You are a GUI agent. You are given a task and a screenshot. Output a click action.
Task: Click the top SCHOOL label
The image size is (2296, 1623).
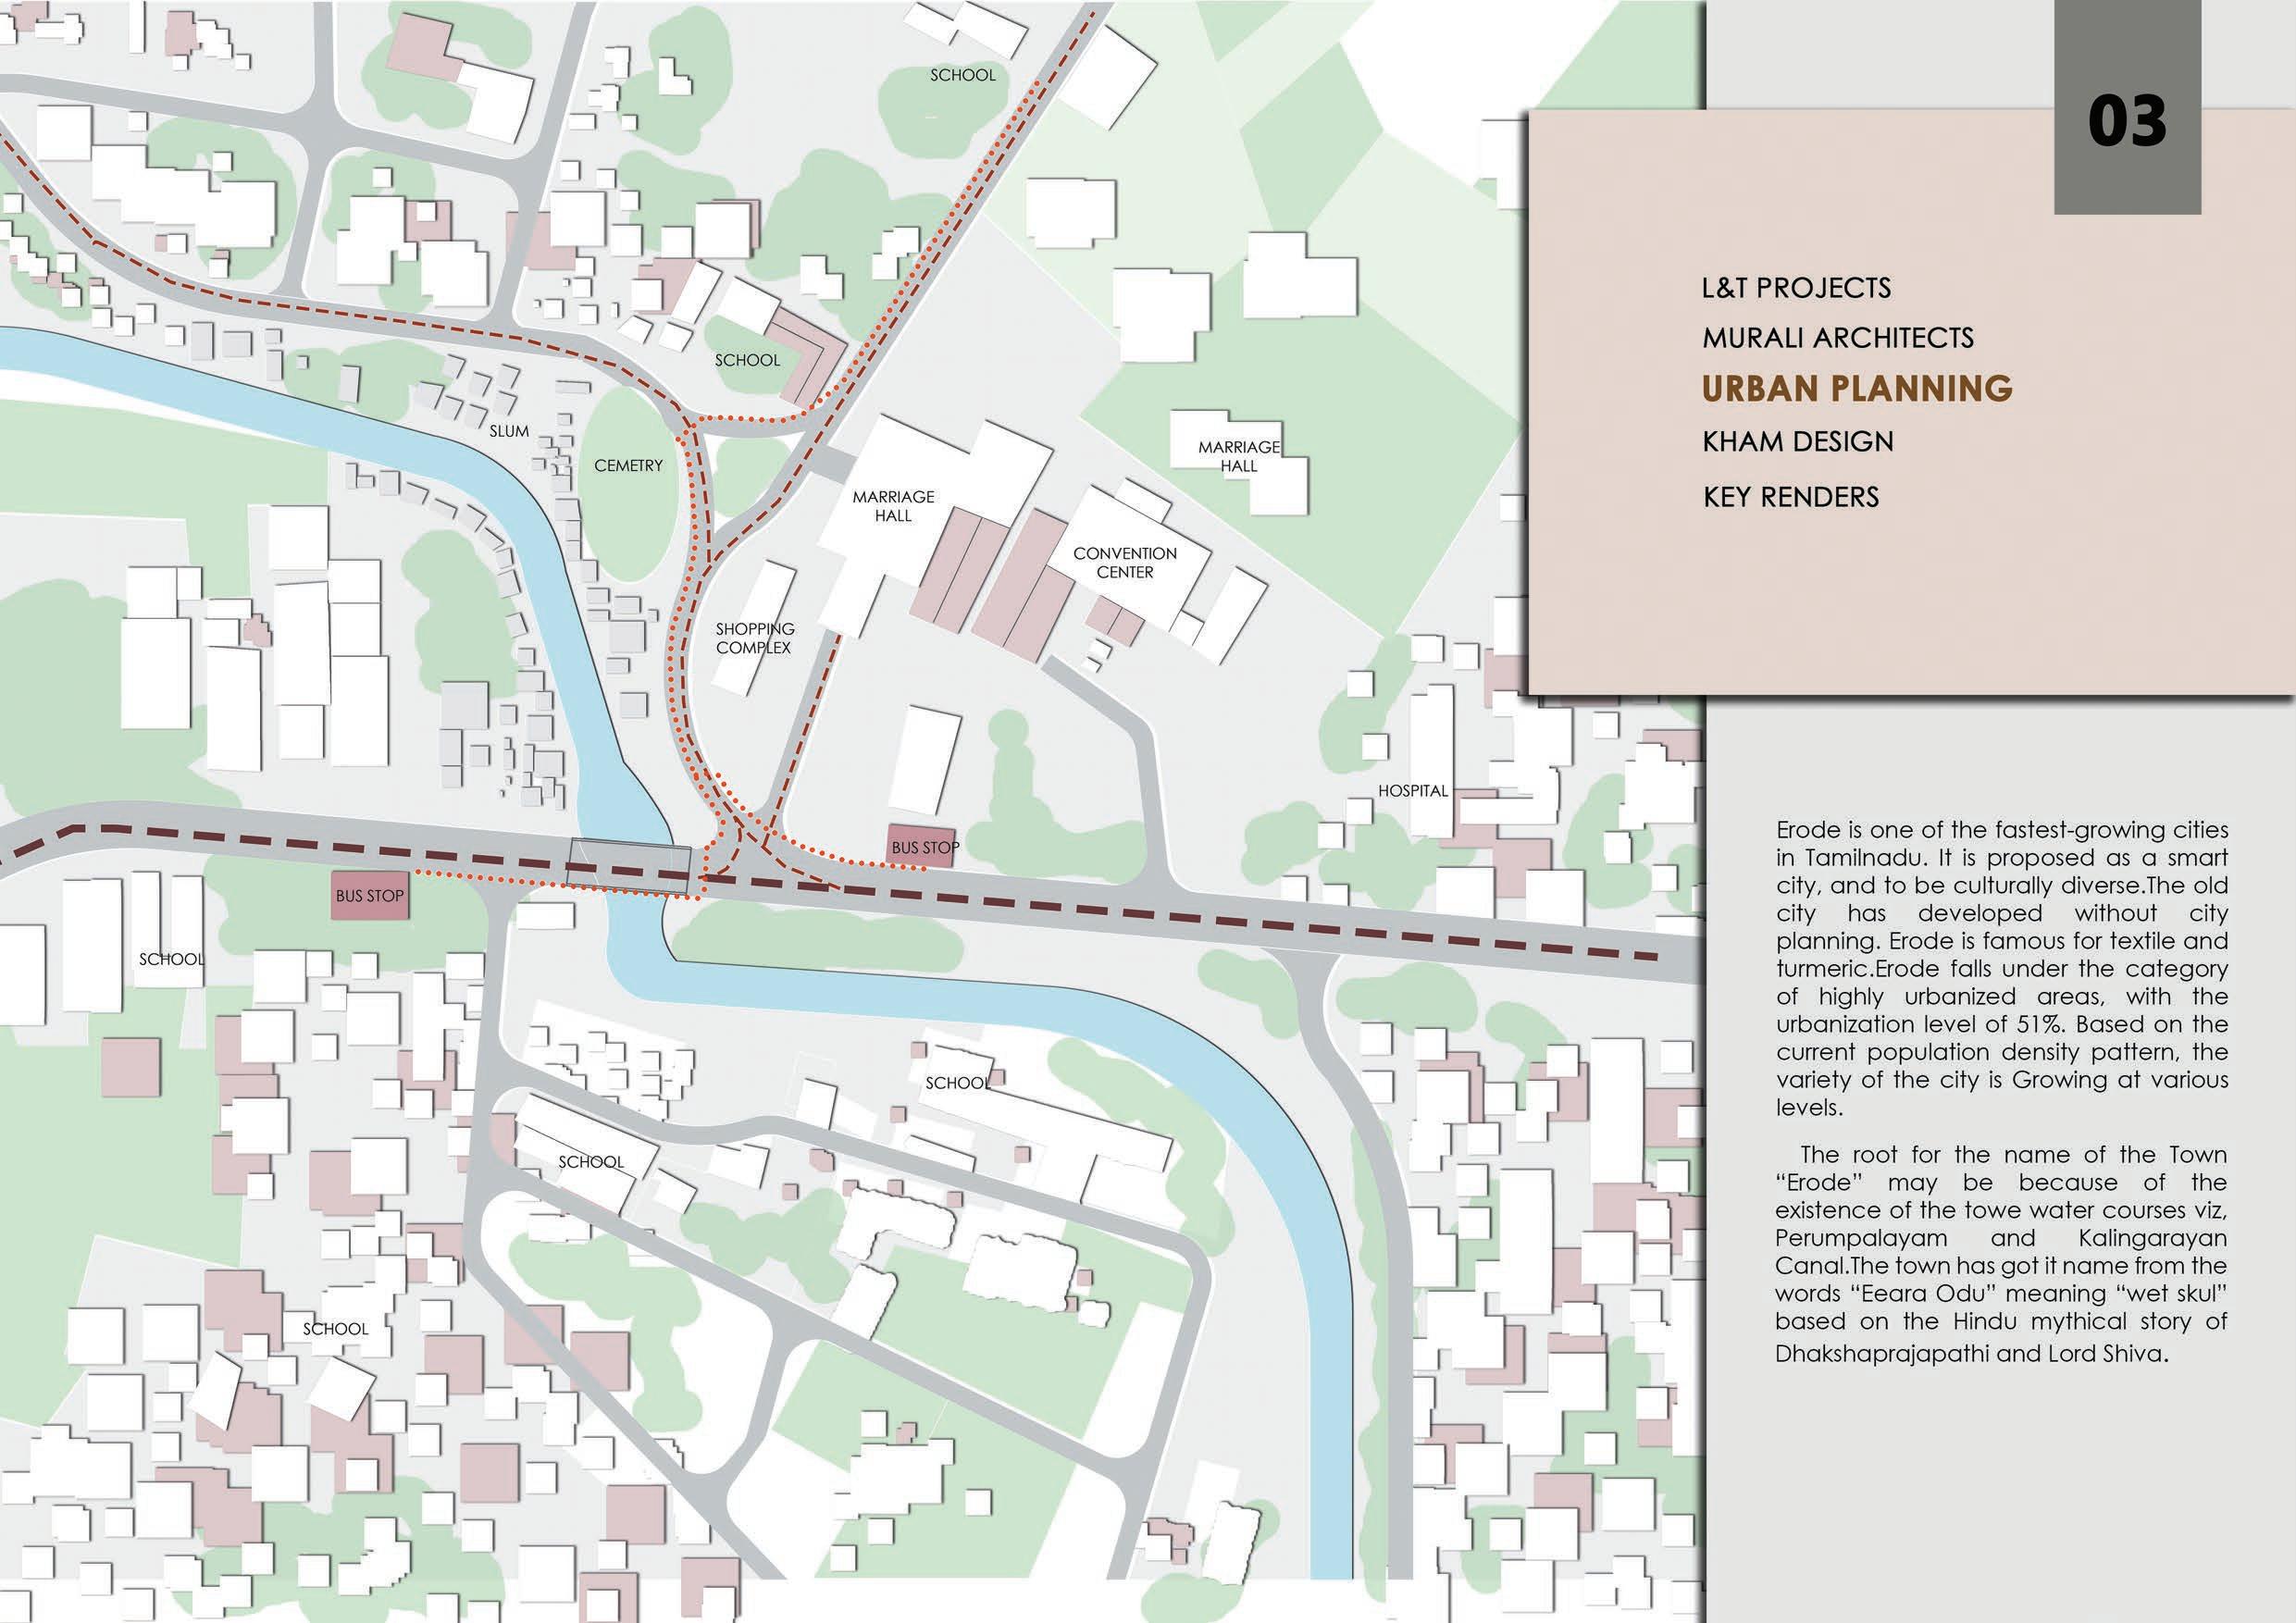click(962, 75)
